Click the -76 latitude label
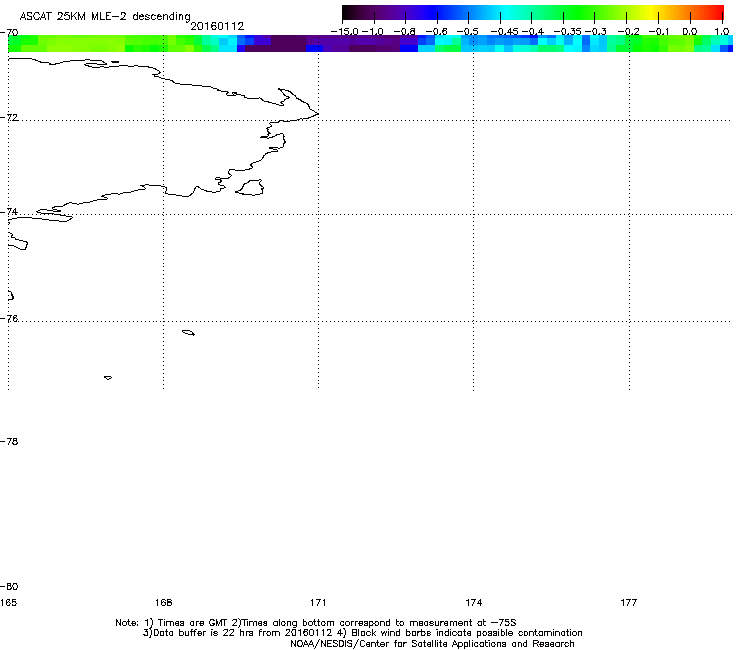 pyautogui.click(x=9, y=319)
